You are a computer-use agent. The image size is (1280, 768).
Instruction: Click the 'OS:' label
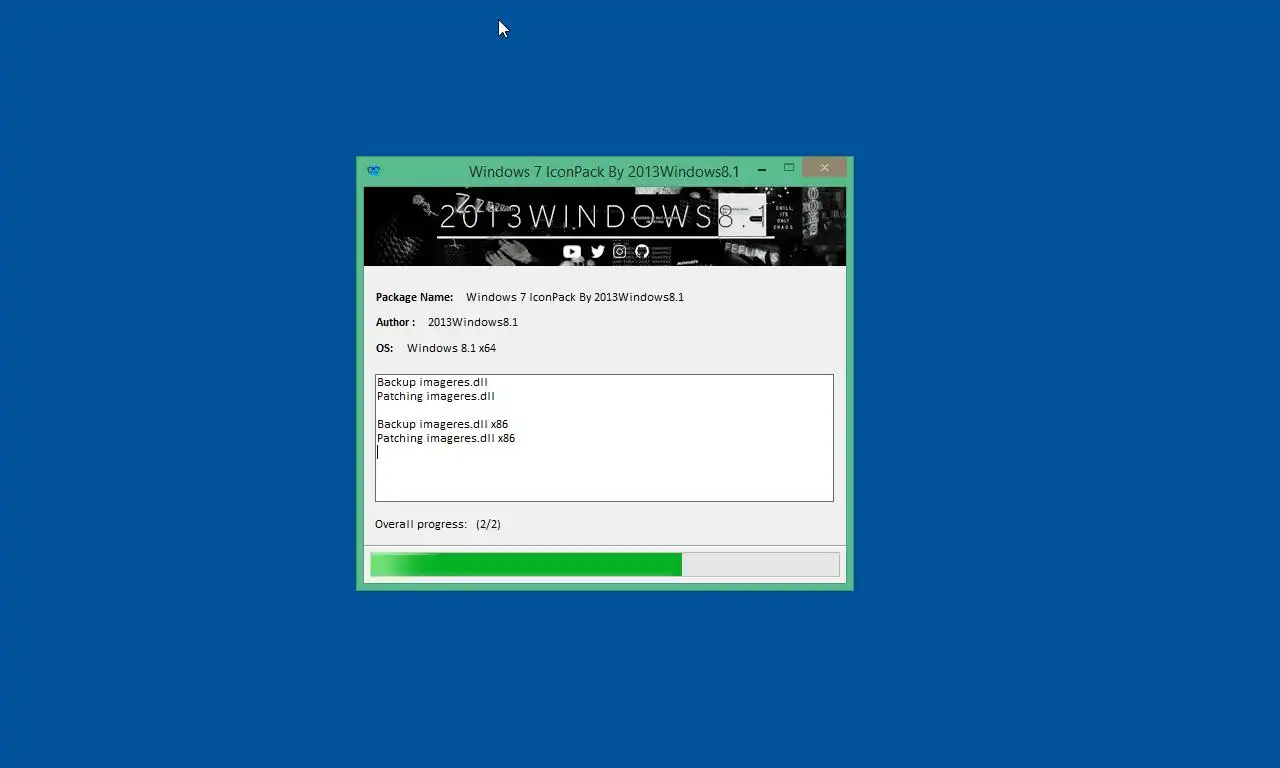pos(385,348)
